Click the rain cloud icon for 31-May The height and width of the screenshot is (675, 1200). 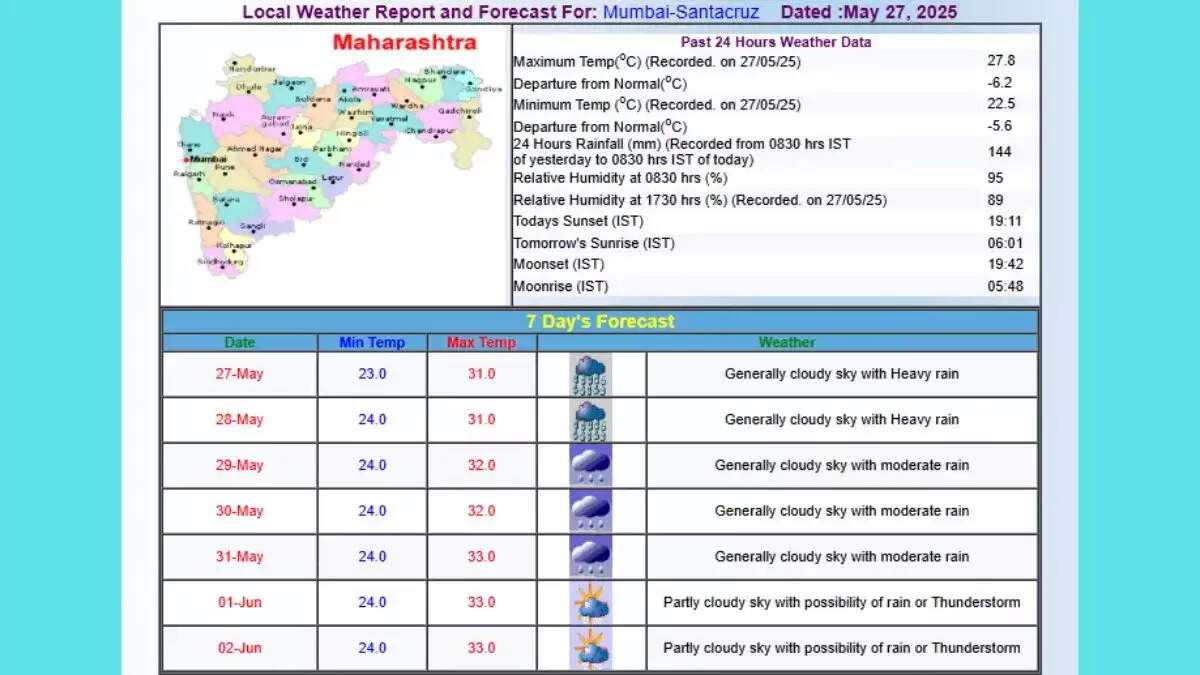click(x=589, y=556)
